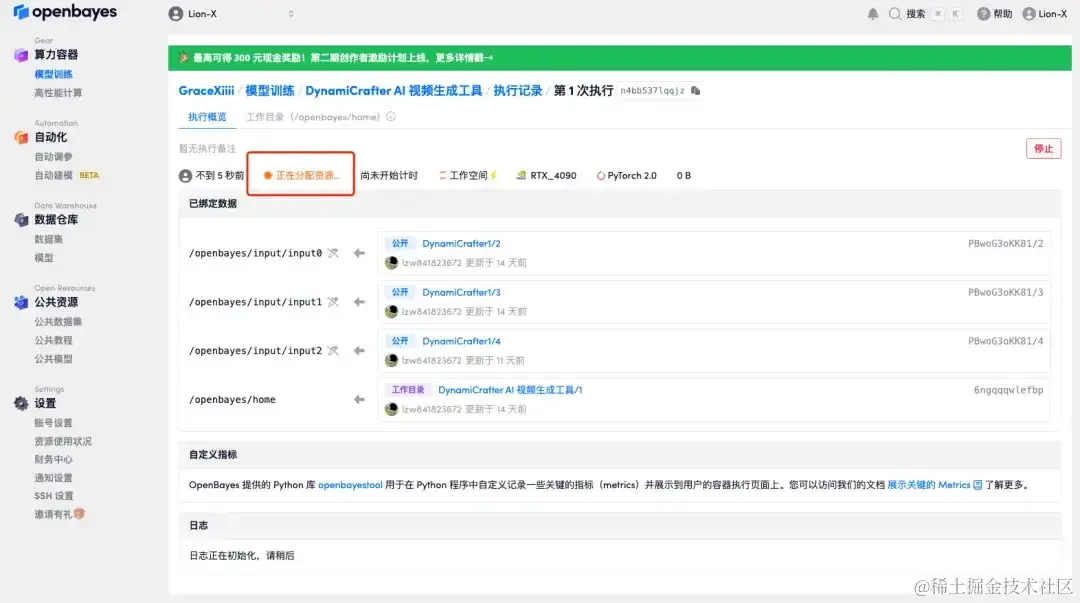Go to 模型训练 breadcrumb link
This screenshot has width=1080, height=603.
pyautogui.click(x=269, y=91)
